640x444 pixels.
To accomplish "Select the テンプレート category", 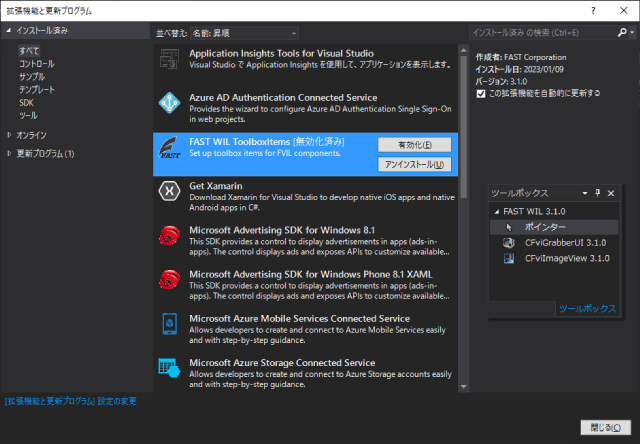I will 37,90.
